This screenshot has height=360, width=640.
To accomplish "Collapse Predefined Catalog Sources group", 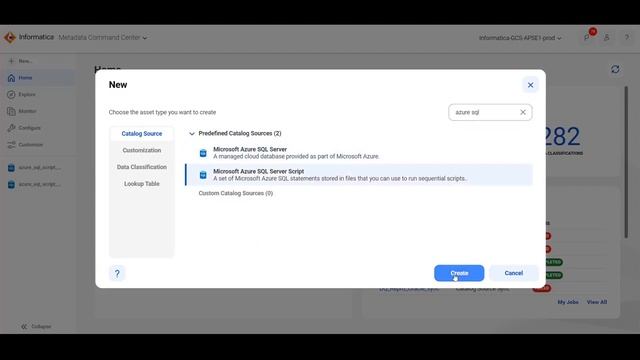I will (192, 133).
